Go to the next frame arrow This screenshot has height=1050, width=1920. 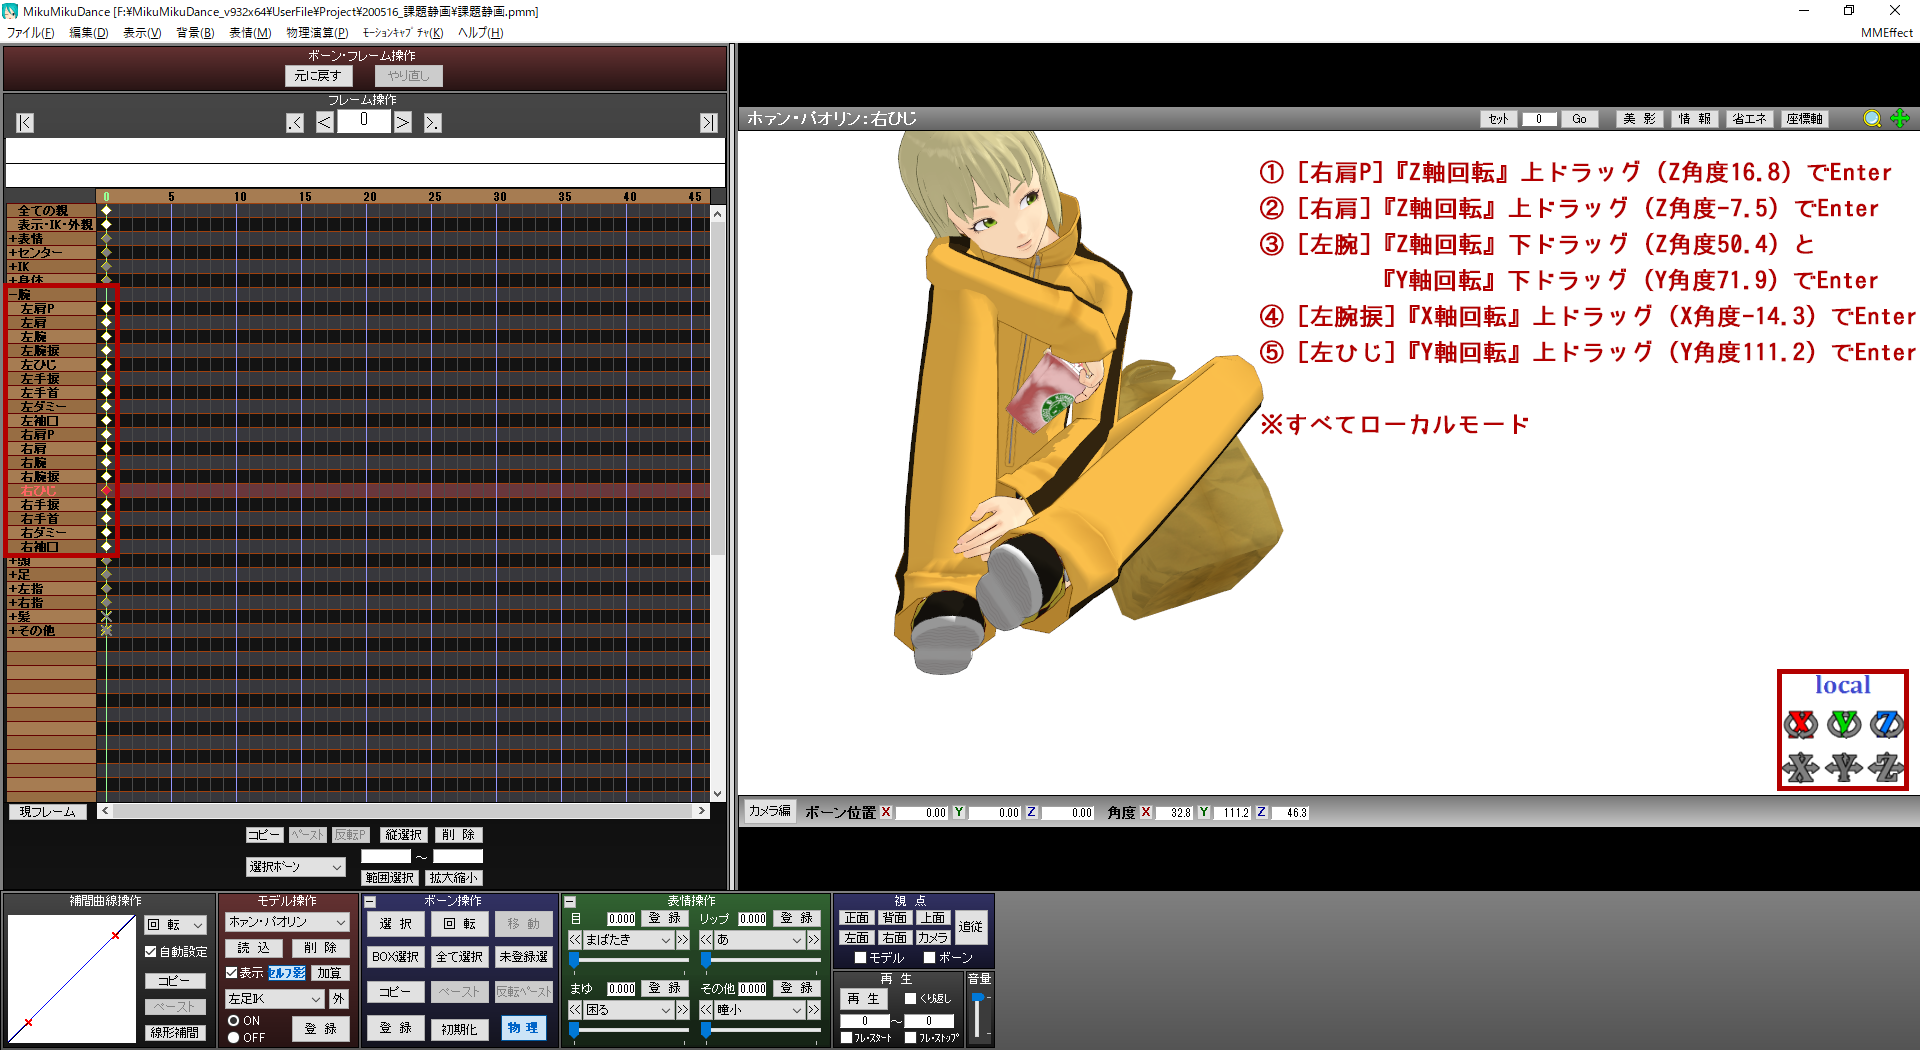point(402,123)
